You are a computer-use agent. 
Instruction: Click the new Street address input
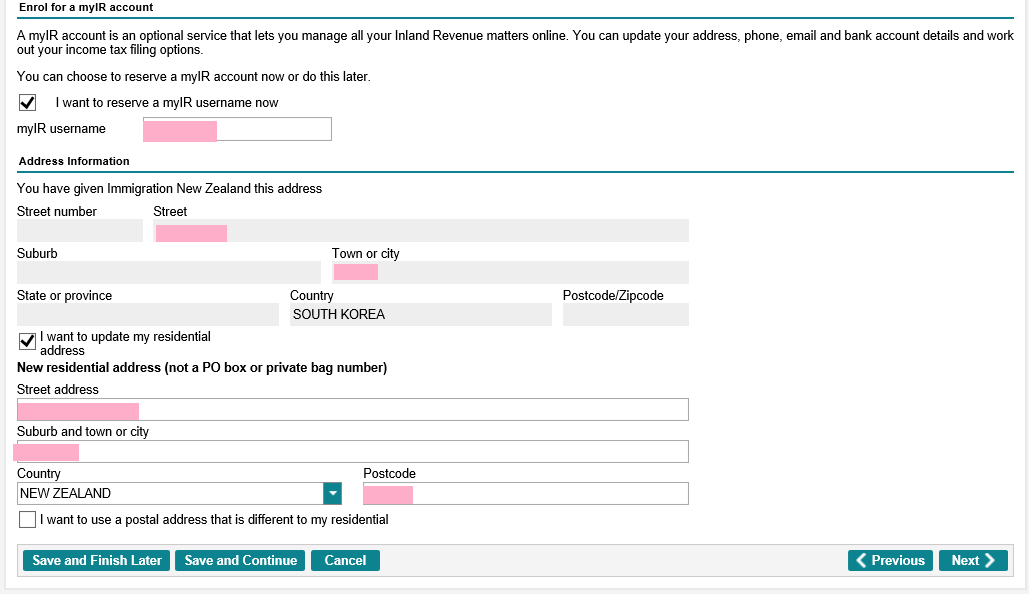(352, 409)
